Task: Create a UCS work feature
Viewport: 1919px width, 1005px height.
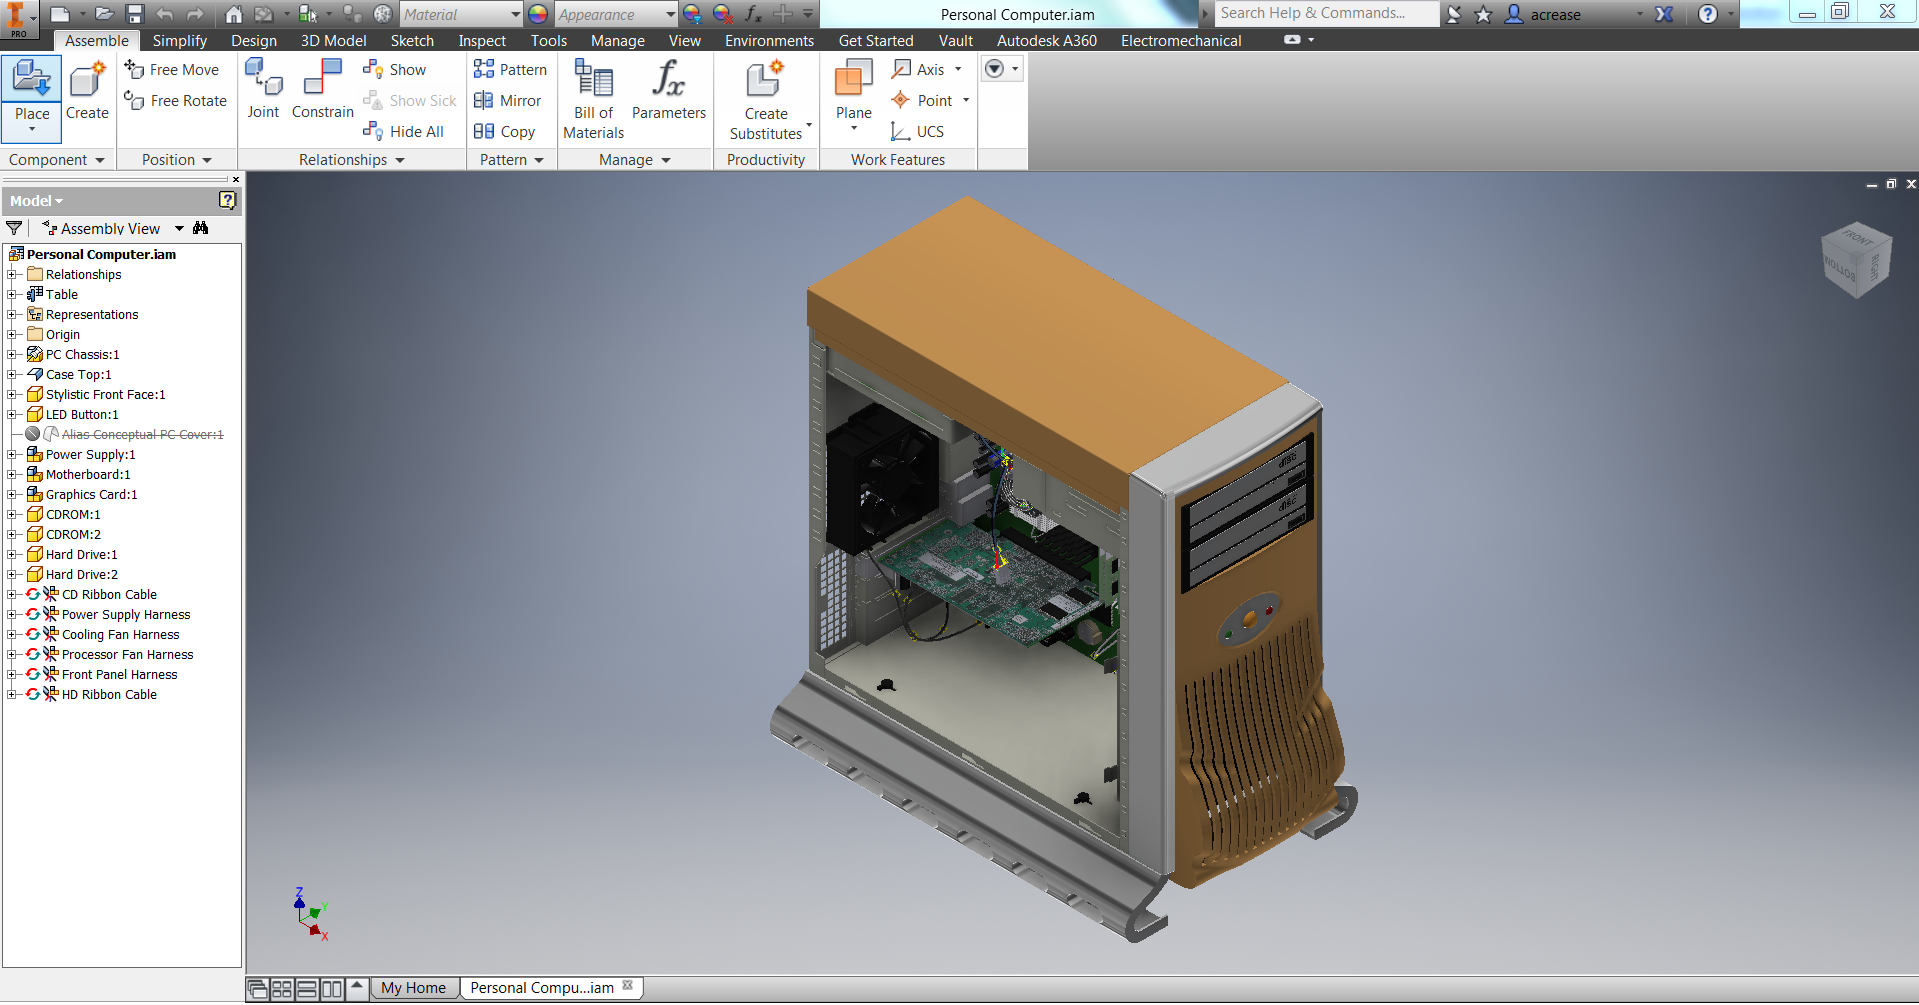Action: click(x=918, y=131)
